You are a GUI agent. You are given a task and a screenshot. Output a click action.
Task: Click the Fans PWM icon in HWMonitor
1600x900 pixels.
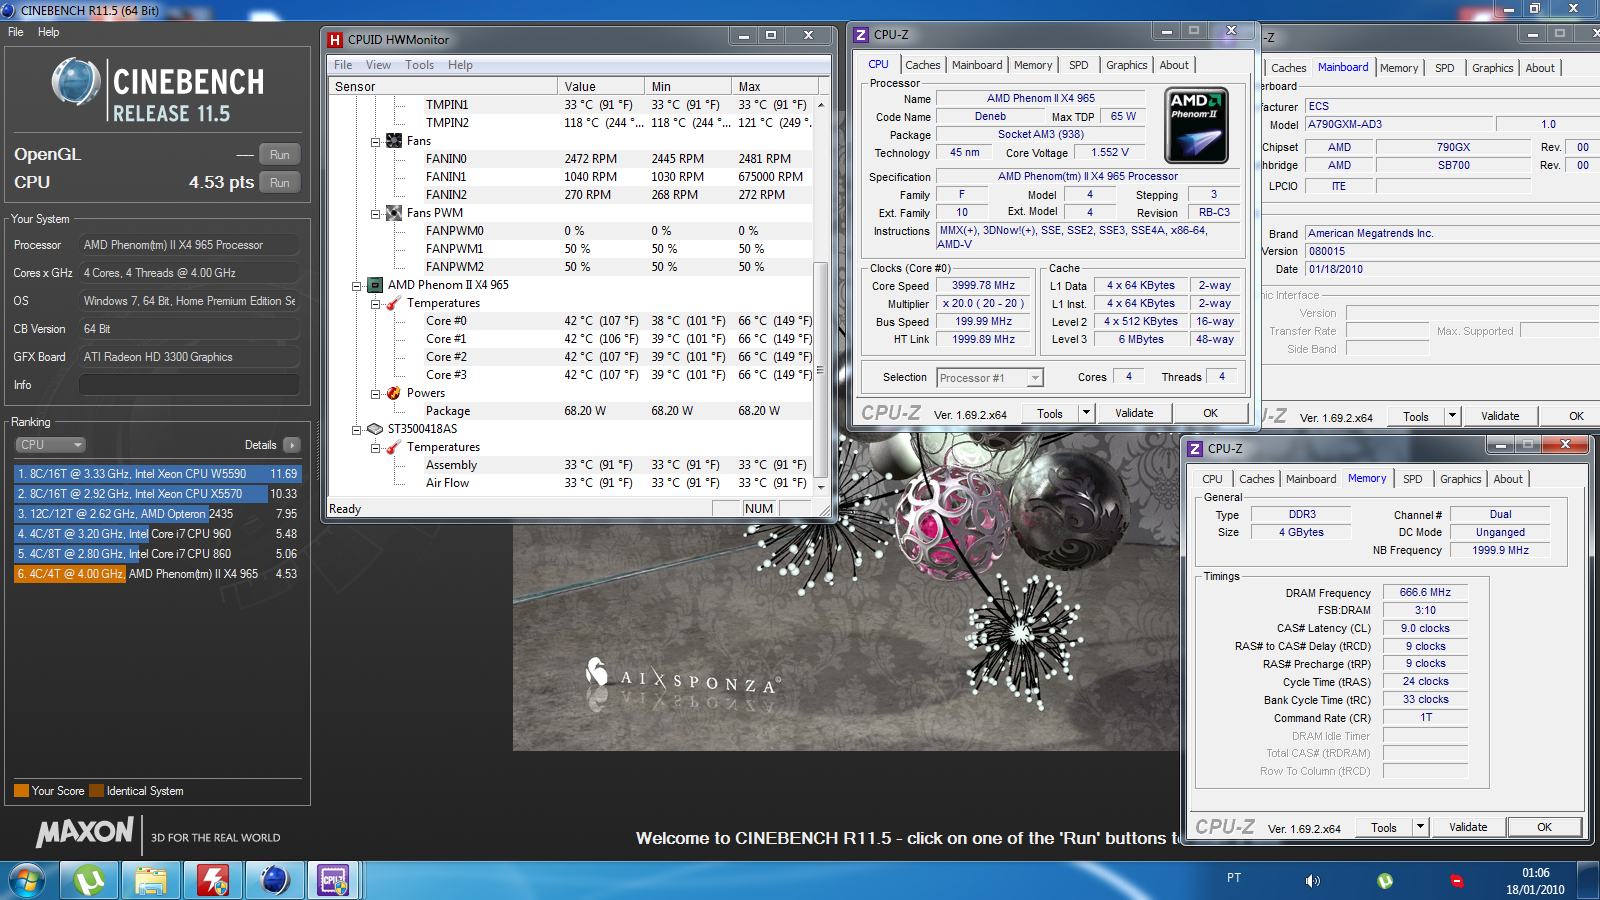pyautogui.click(x=394, y=213)
